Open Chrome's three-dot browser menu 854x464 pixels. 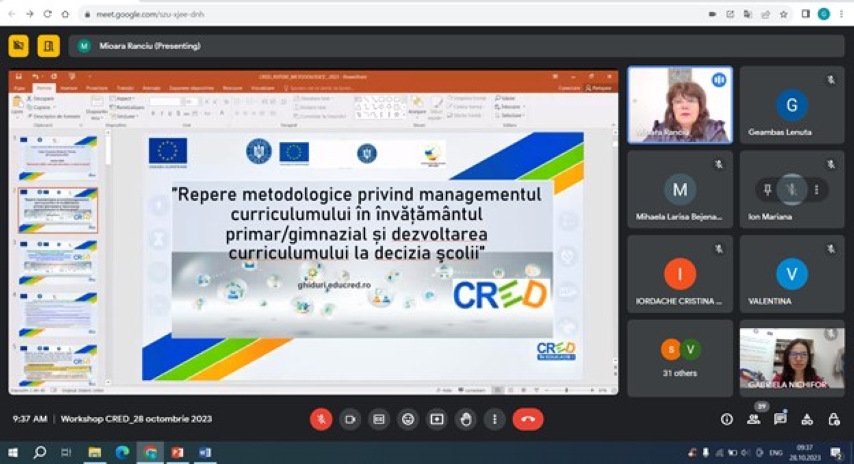(x=842, y=14)
